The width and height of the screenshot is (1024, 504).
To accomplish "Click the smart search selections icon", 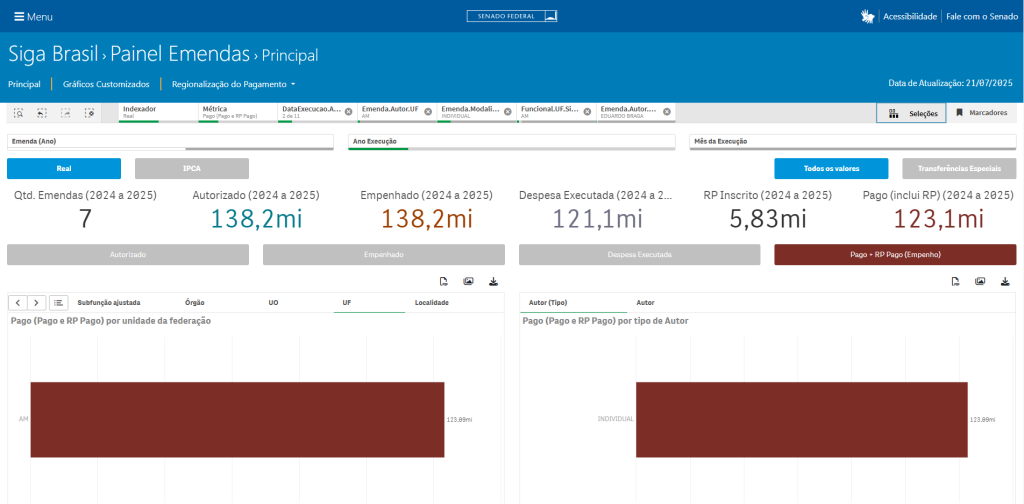I will tap(19, 113).
